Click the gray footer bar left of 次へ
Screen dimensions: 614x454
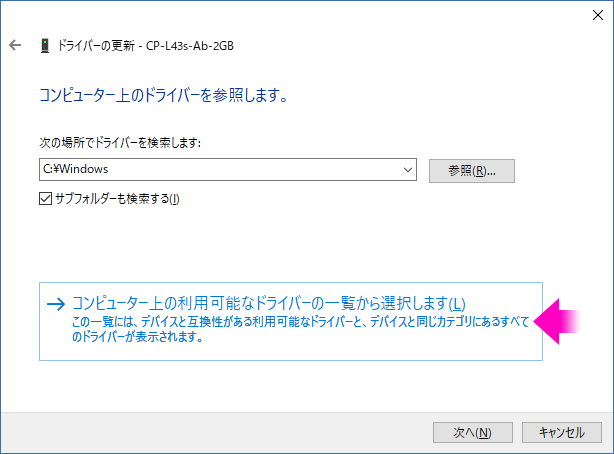215,432
